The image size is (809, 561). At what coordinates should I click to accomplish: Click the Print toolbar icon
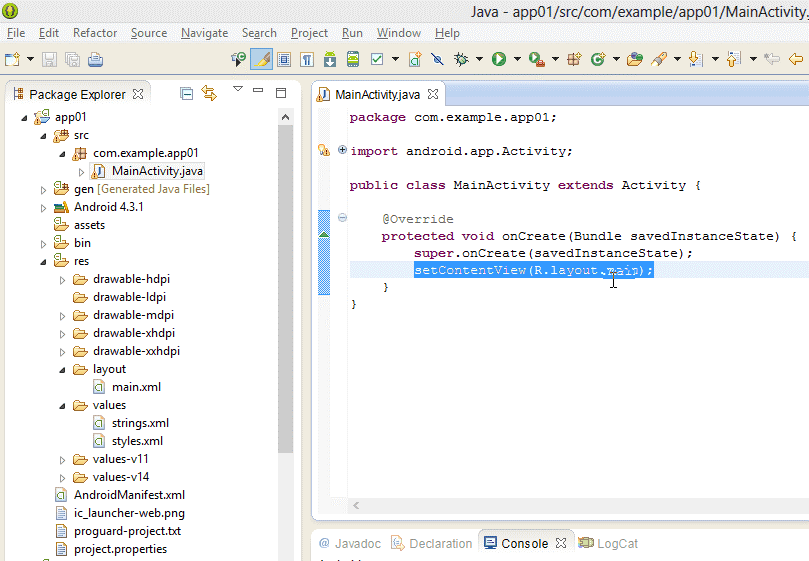click(x=95, y=59)
